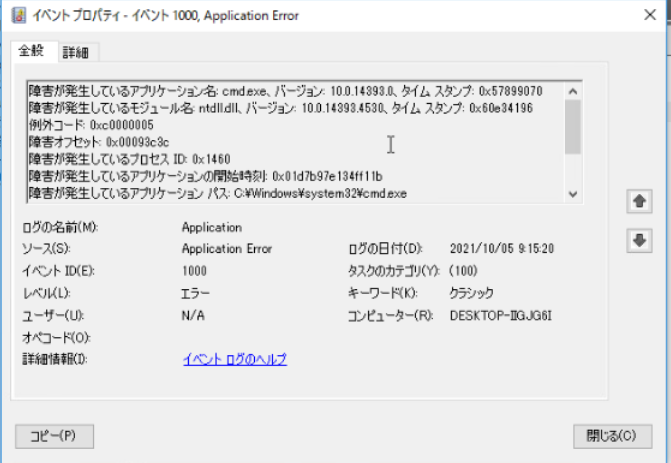Screen dimensions: 671x463
Task: Click the コンピューター(R) label
Action: (x=390, y=315)
